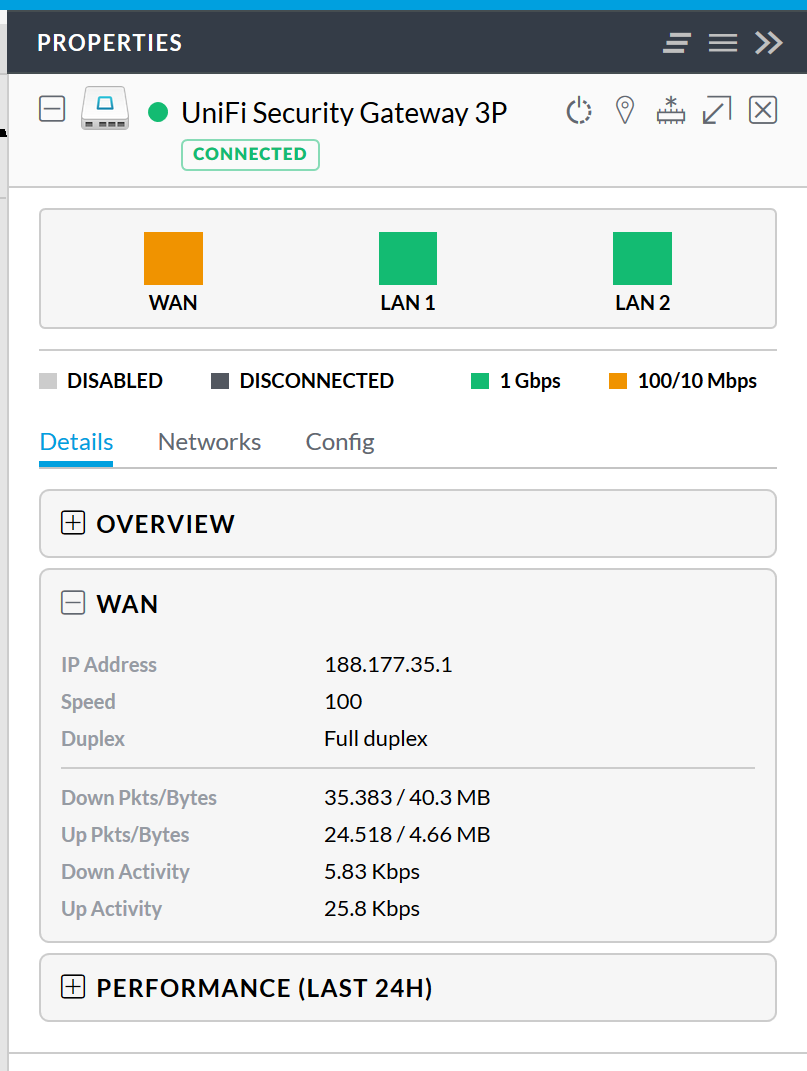The width and height of the screenshot is (807, 1071).
Task: Click the restart device power icon
Action: (579, 110)
